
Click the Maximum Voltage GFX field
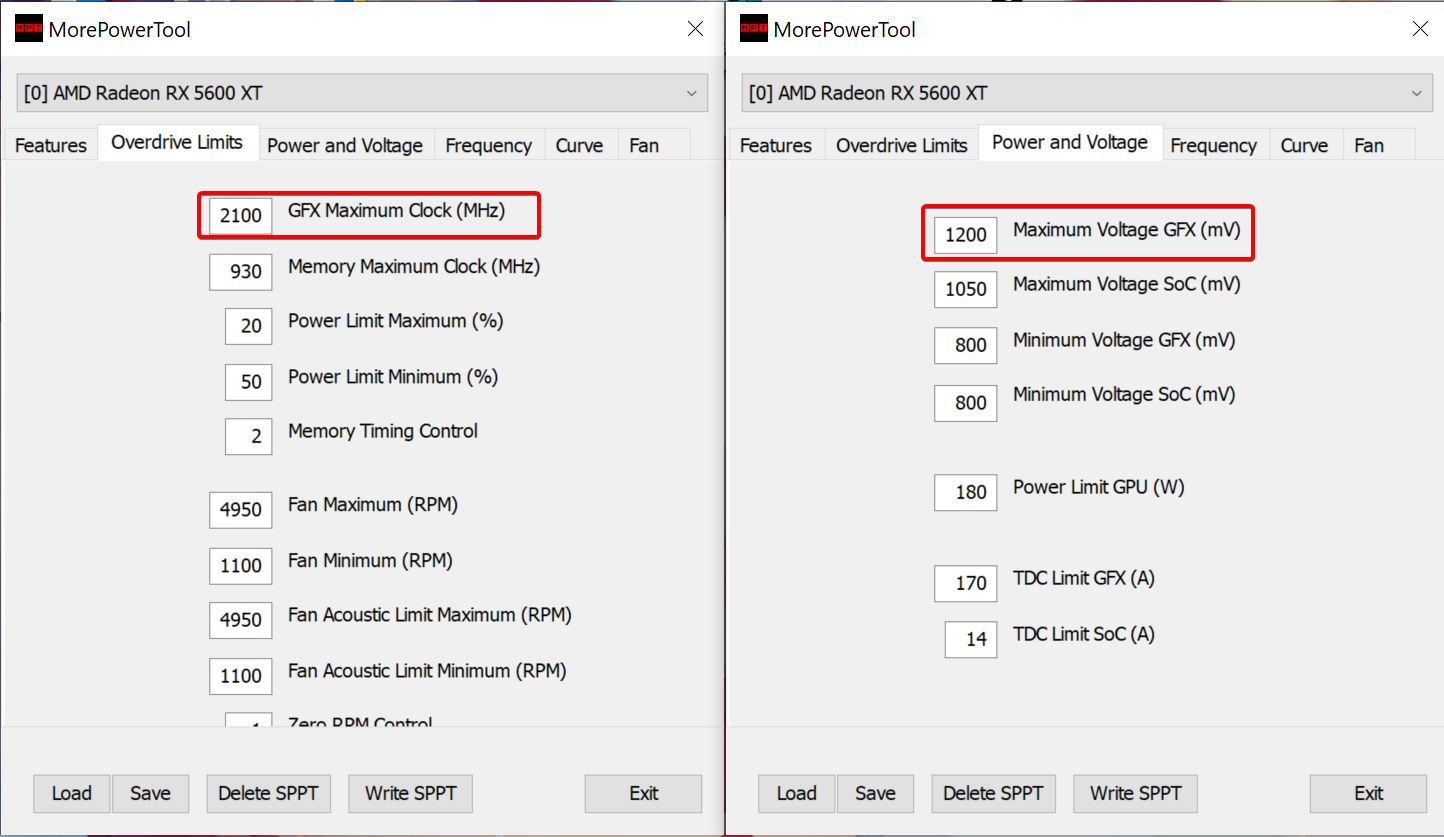coord(966,235)
